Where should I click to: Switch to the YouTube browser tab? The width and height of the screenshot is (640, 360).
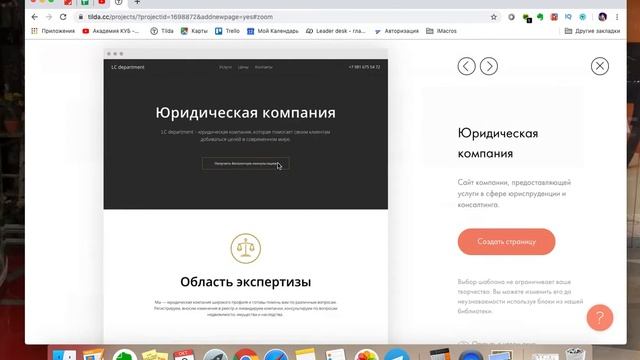[102, 2]
